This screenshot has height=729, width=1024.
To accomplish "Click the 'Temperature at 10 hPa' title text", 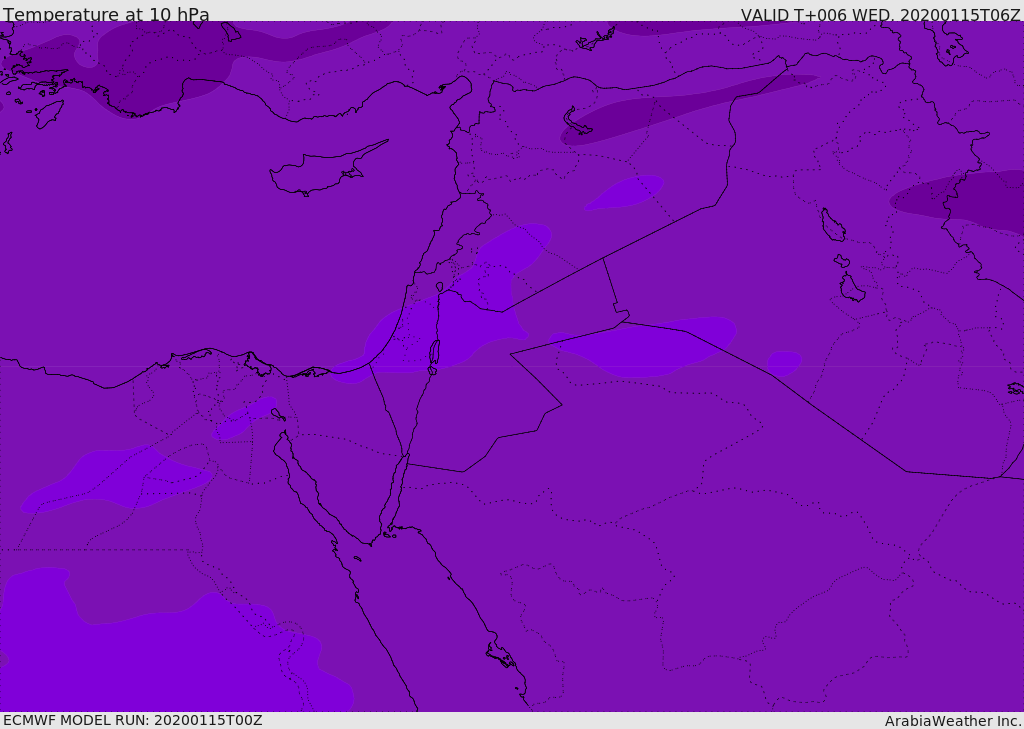I will click(106, 14).
